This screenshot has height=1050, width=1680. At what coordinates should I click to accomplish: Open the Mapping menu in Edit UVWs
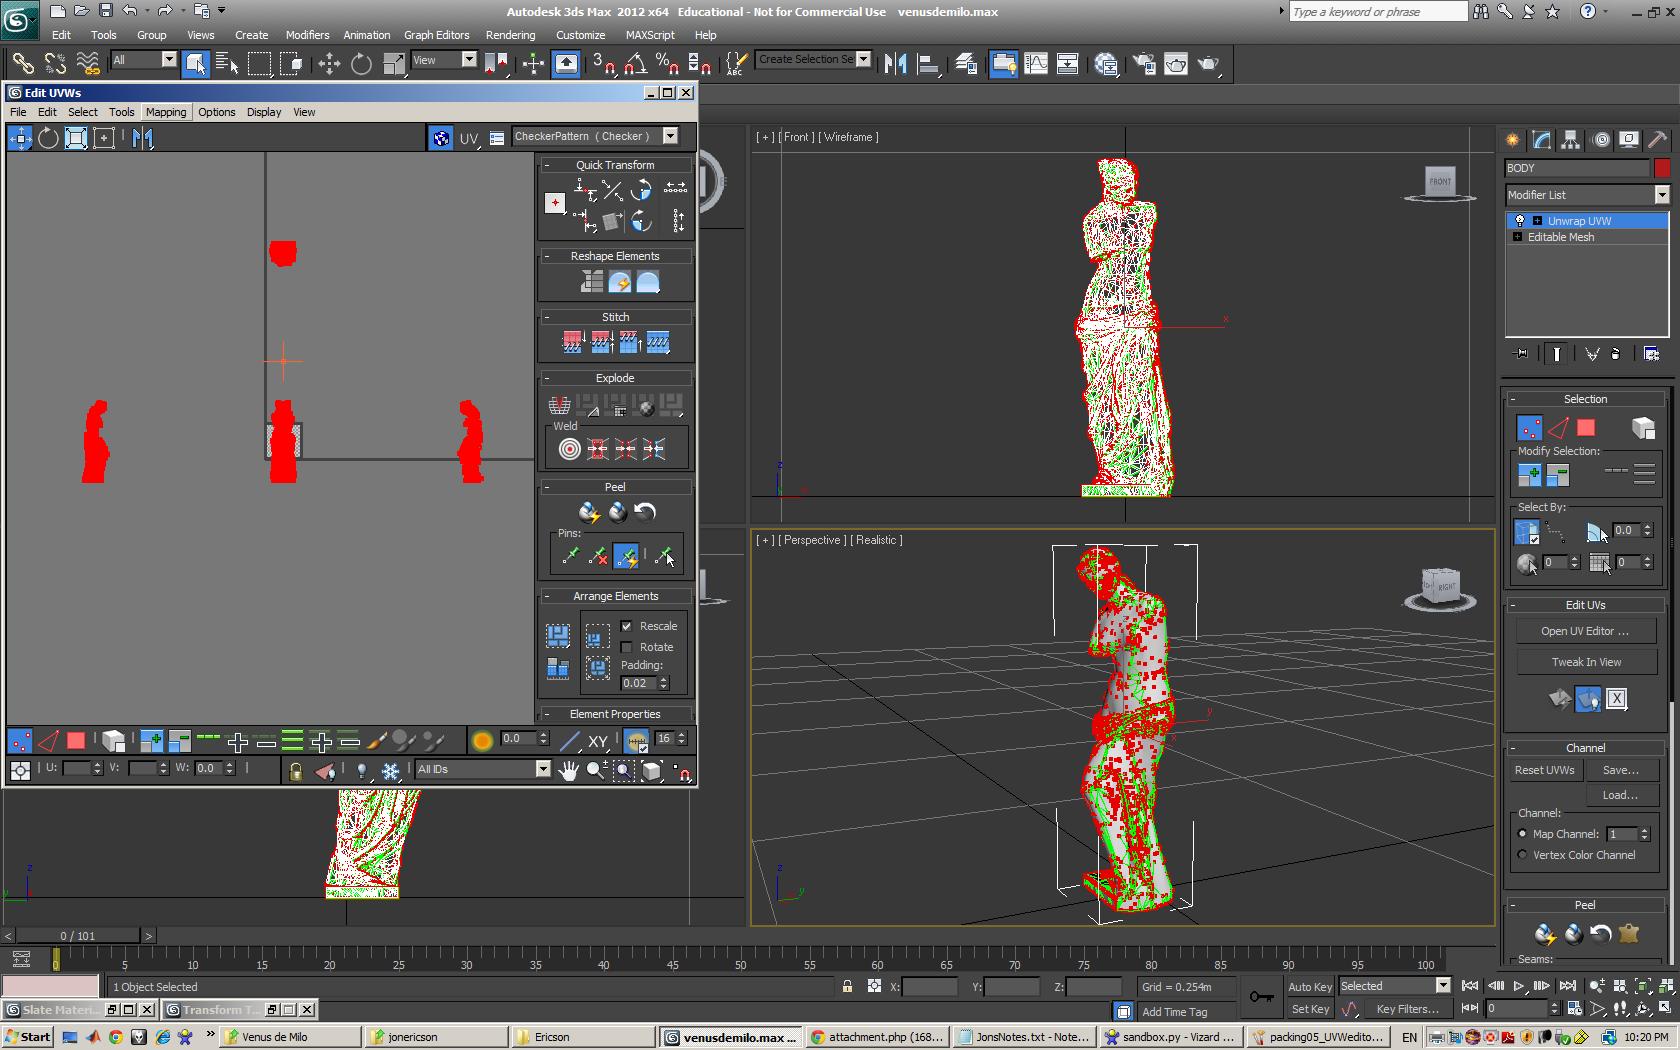pyautogui.click(x=165, y=112)
